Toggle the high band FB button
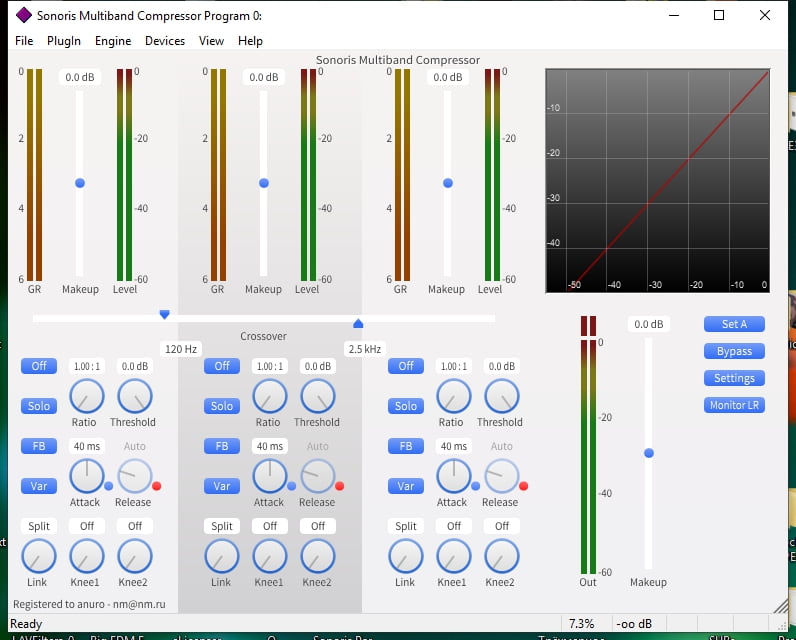Viewport: 796px width, 640px height. pyautogui.click(x=406, y=446)
